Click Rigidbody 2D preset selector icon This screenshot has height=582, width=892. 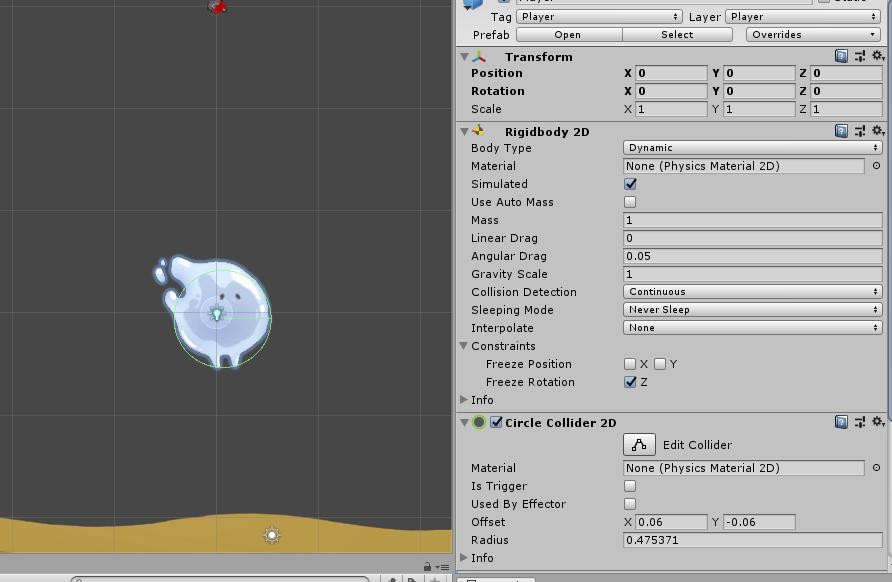coord(860,131)
